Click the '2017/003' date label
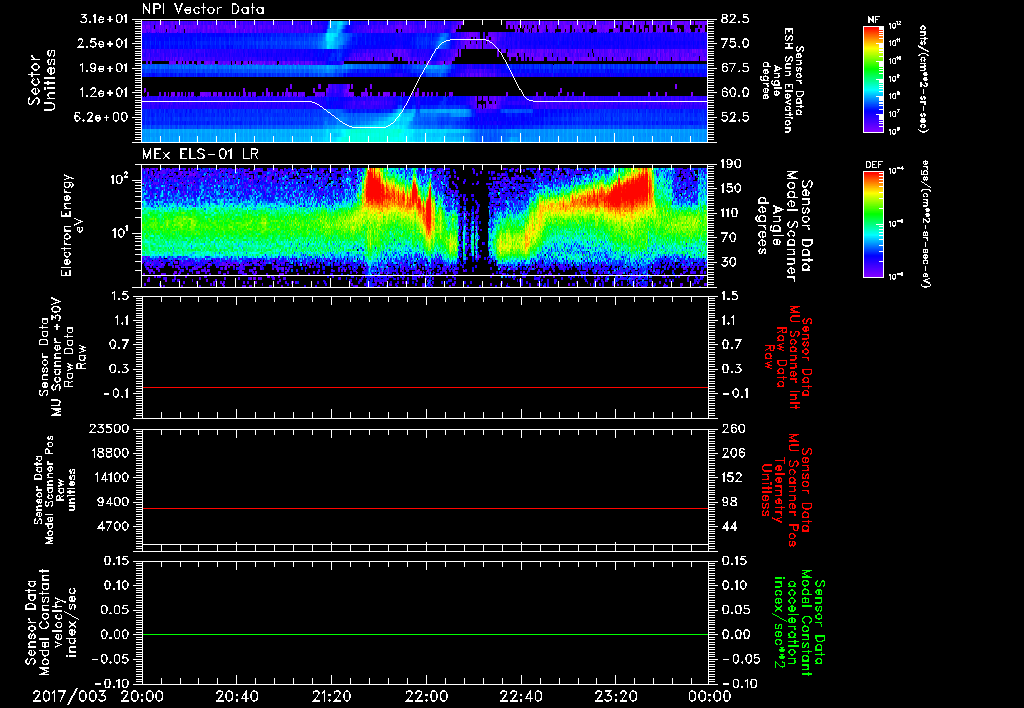Screen dimensions: 1024x708 pyautogui.click(x=69, y=696)
